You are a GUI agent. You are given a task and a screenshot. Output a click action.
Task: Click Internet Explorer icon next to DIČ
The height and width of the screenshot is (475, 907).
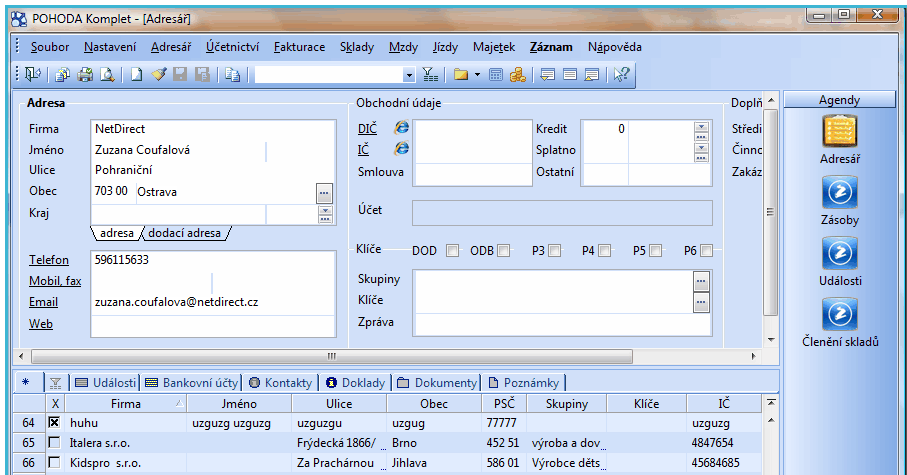click(x=401, y=127)
